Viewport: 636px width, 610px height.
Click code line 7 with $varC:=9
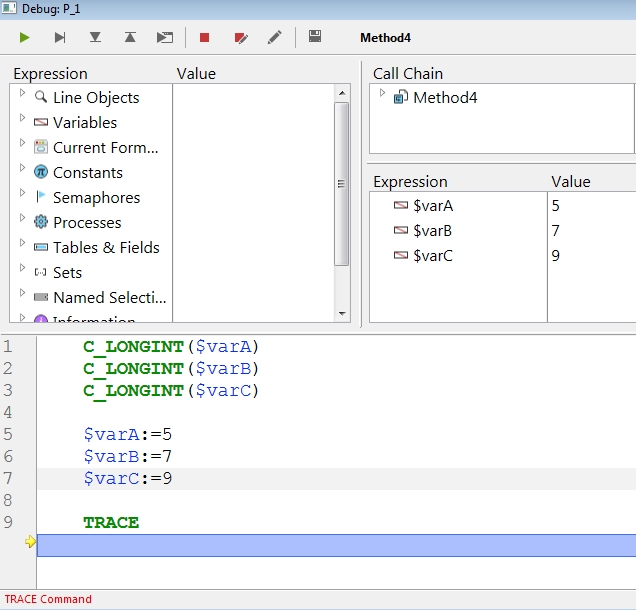coord(128,478)
